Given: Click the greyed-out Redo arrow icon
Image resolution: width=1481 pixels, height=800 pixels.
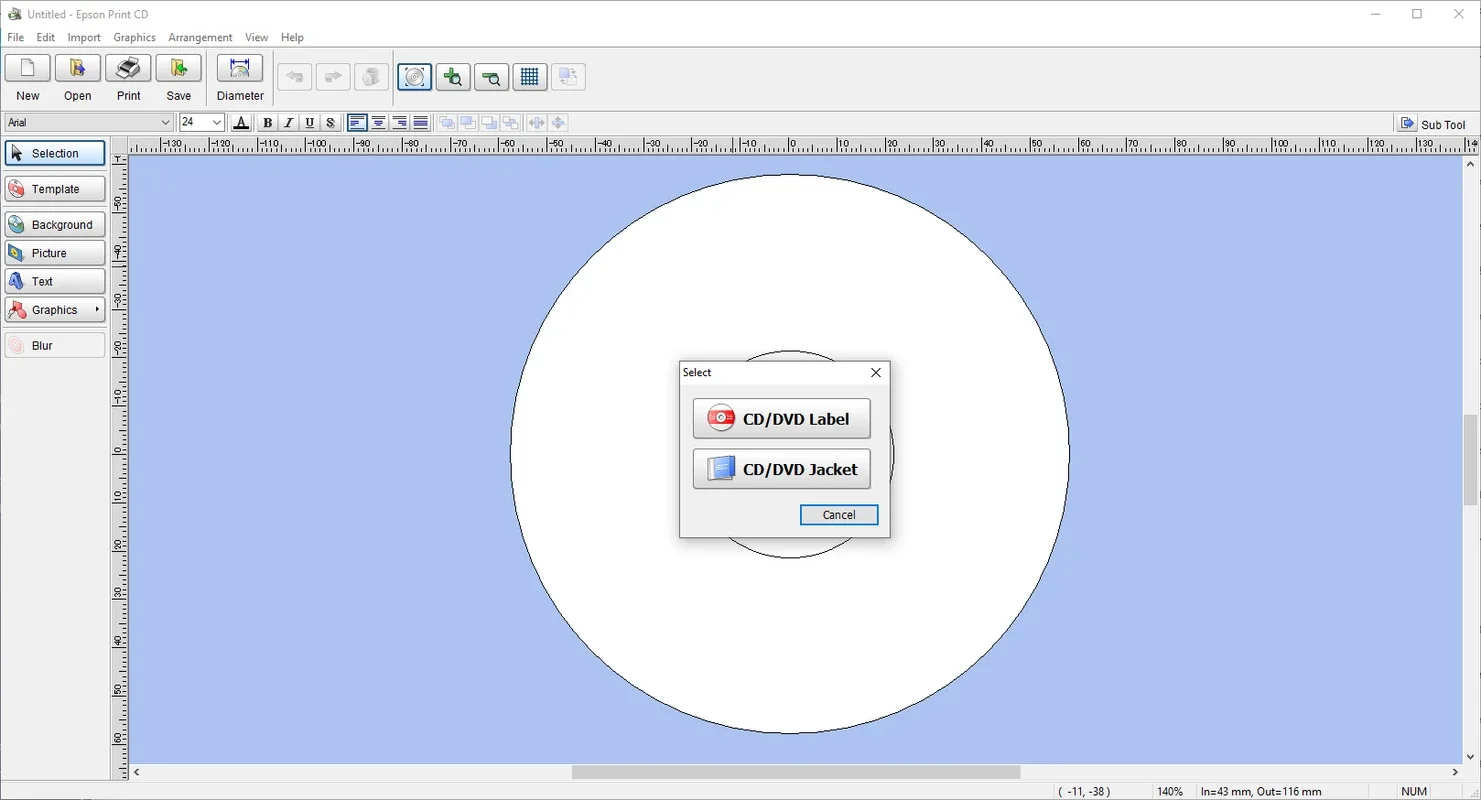Looking at the screenshot, I should [x=333, y=77].
